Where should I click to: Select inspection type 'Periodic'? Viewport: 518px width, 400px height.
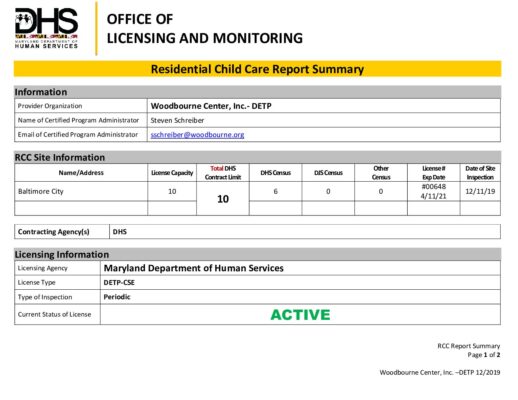click(x=117, y=297)
